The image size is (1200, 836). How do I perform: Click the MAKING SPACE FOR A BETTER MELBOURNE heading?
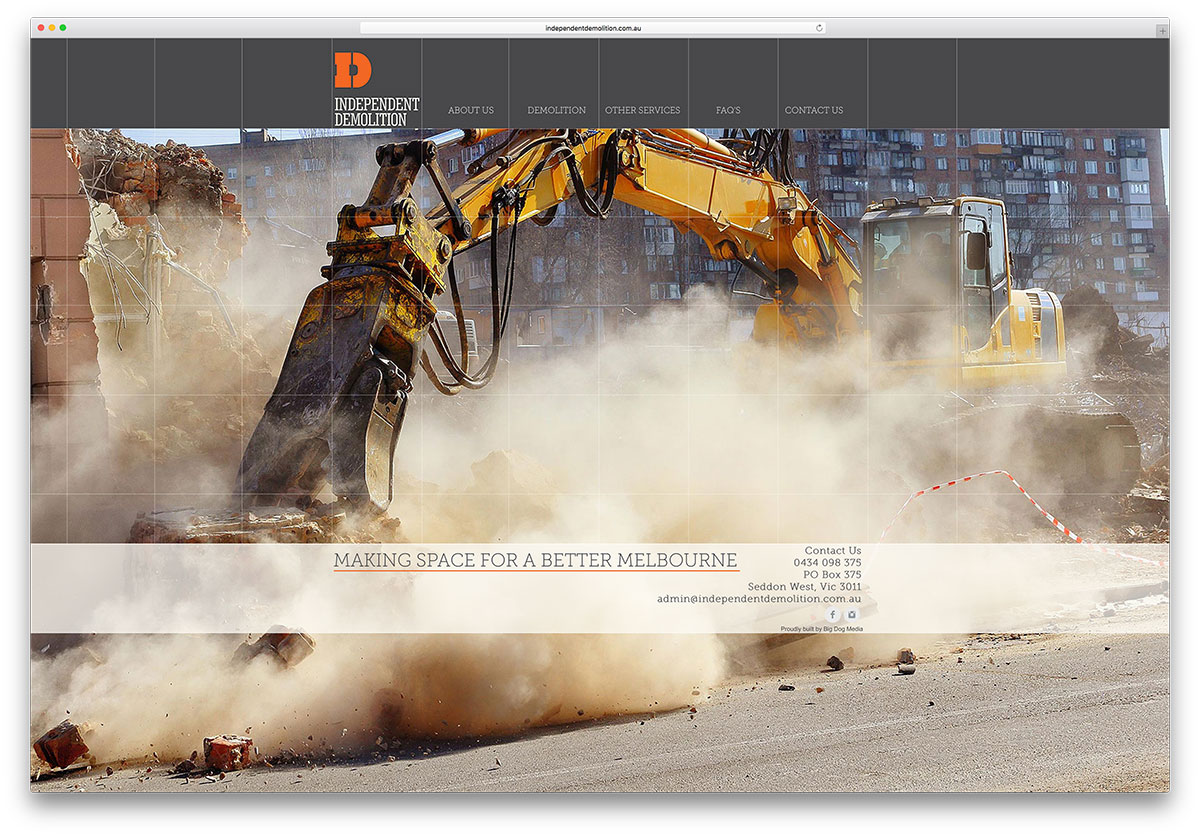point(535,560)
